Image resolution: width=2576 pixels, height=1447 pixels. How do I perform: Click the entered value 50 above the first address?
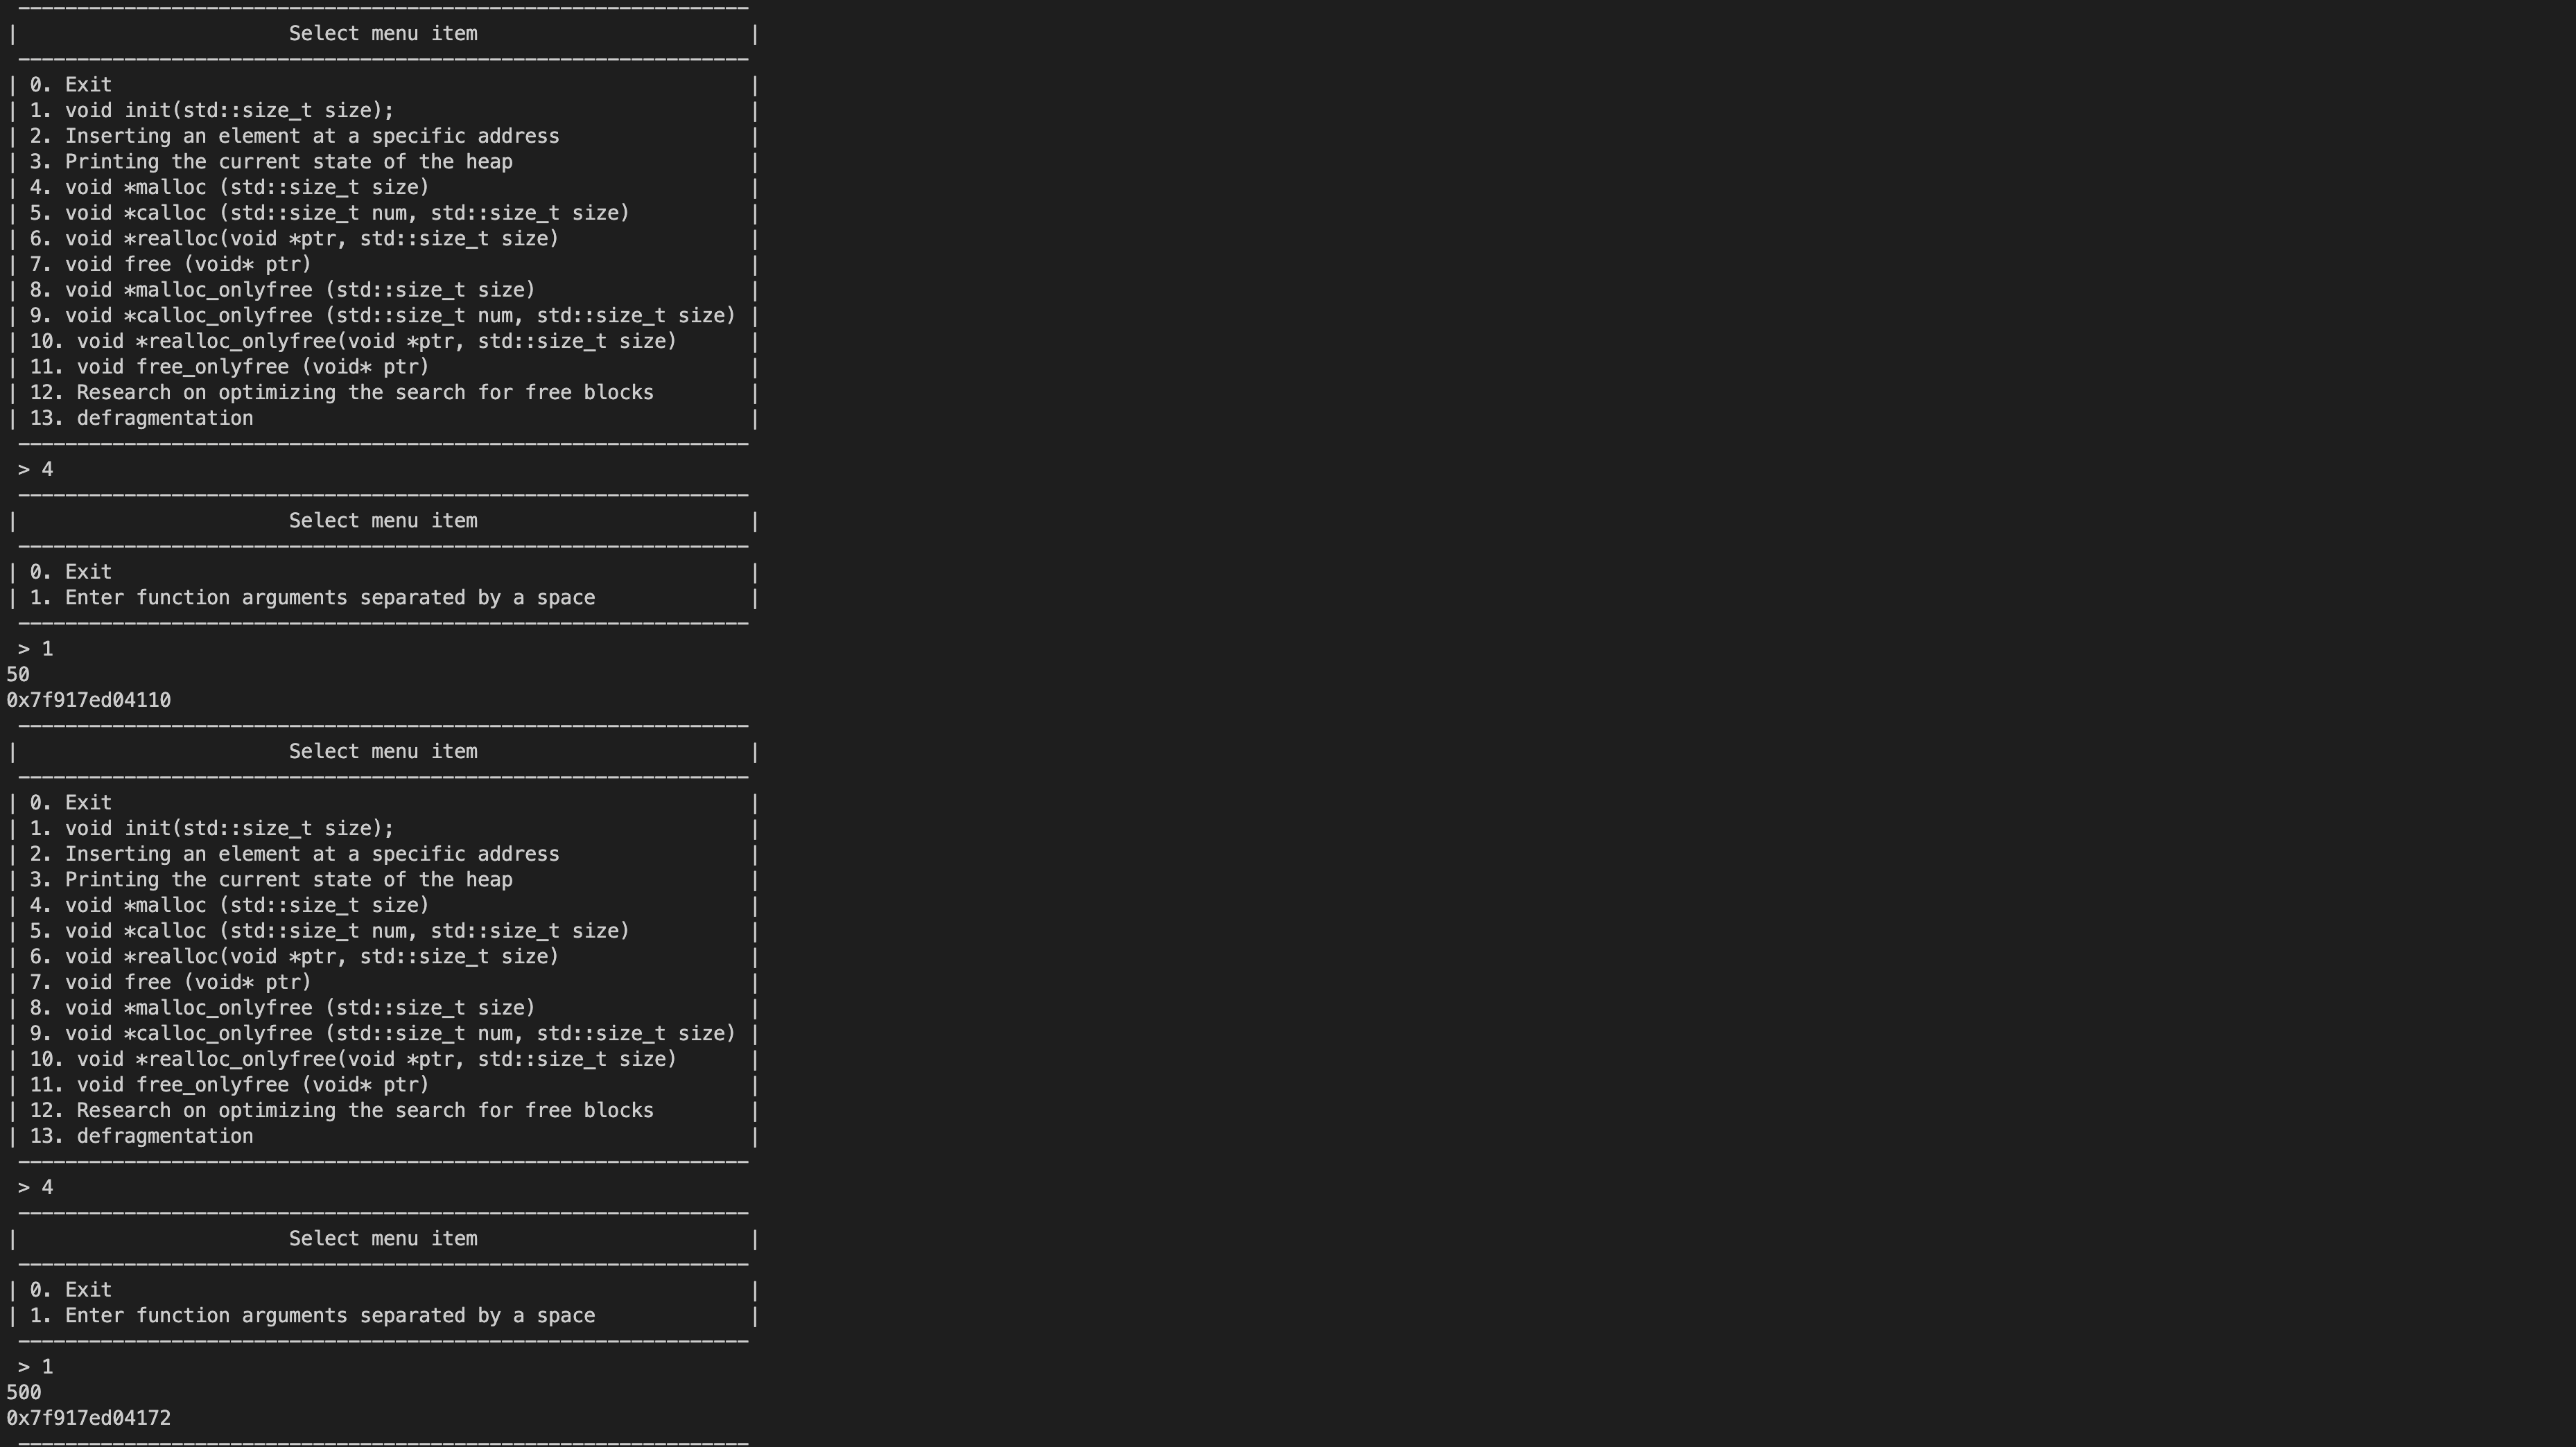18,675
